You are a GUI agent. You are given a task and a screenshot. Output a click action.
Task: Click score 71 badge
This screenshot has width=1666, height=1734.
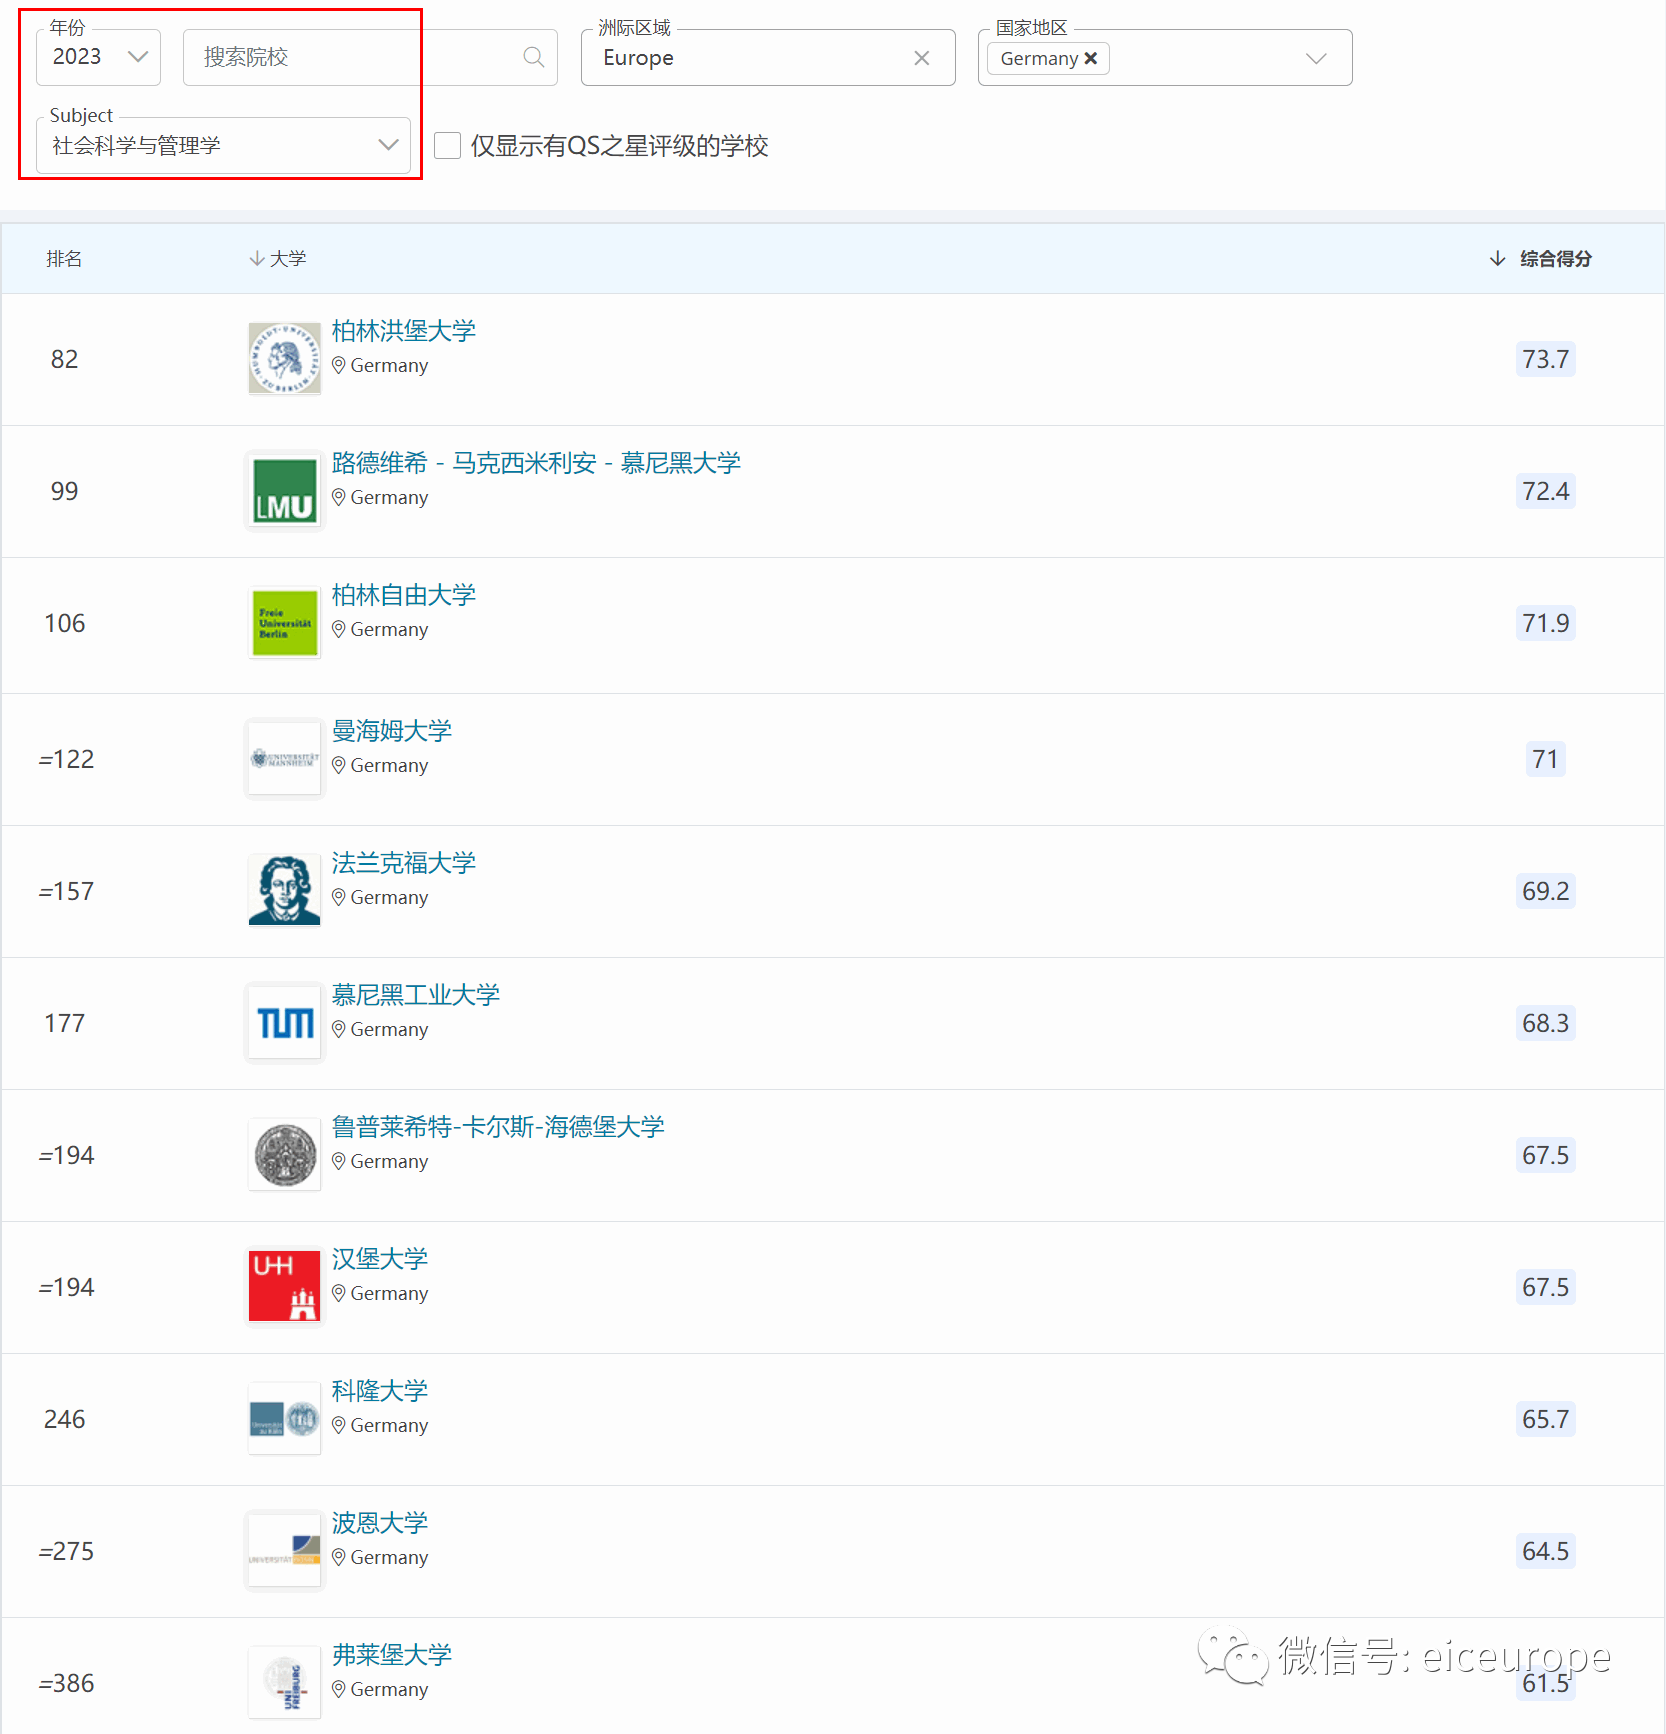click(1545, 759)
